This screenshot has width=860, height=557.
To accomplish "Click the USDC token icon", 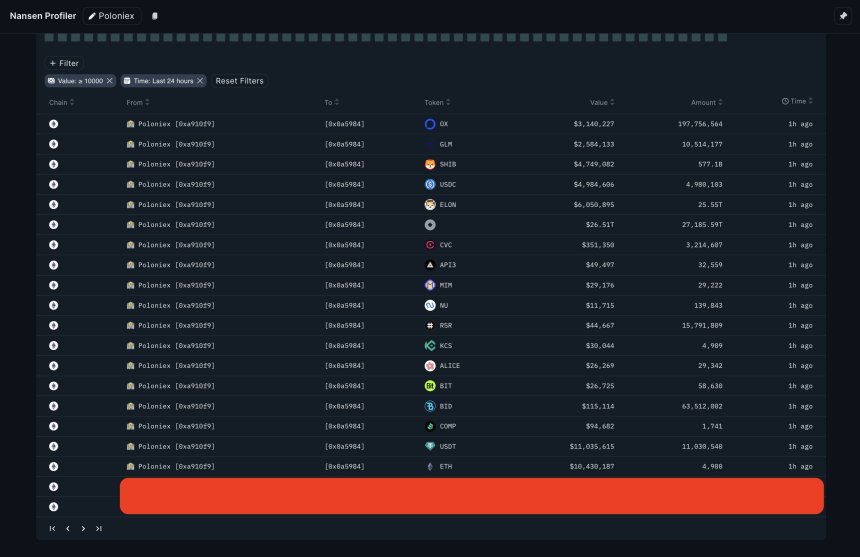I will (x=430, y=184).
